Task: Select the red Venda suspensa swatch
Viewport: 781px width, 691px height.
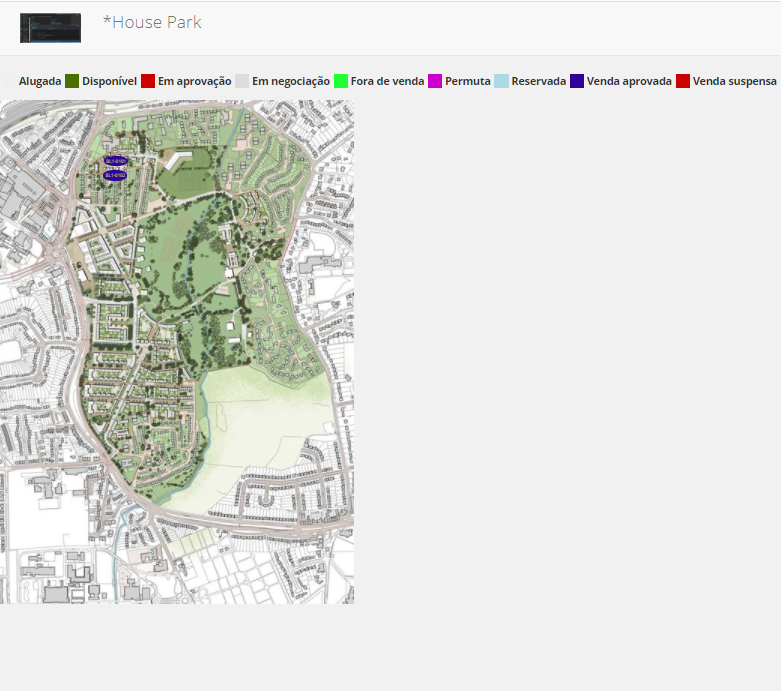Action: point(683,81)
